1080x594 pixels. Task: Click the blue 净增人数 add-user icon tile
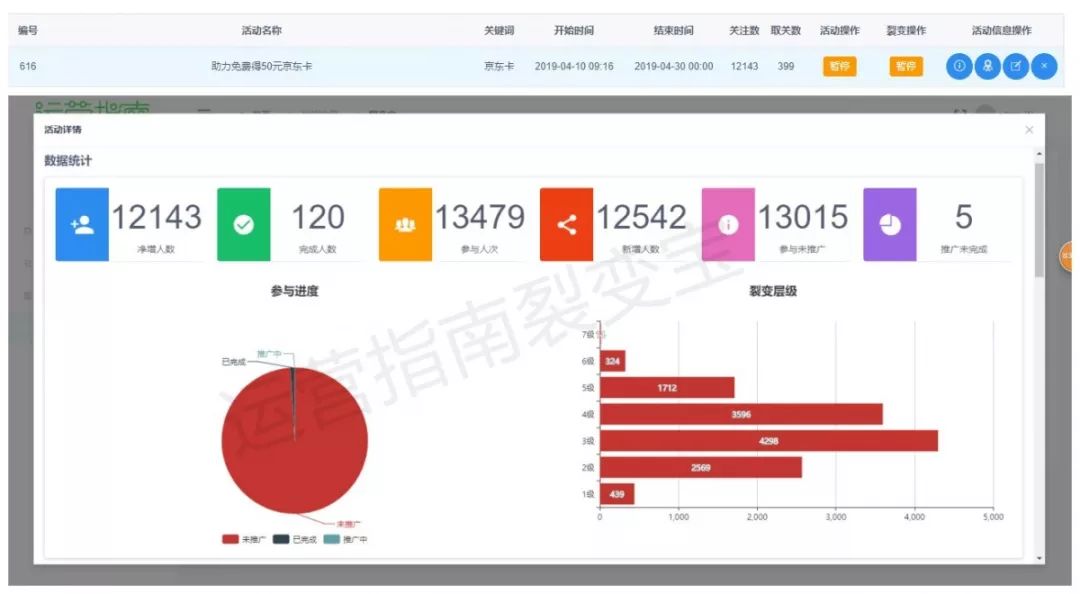82,225
